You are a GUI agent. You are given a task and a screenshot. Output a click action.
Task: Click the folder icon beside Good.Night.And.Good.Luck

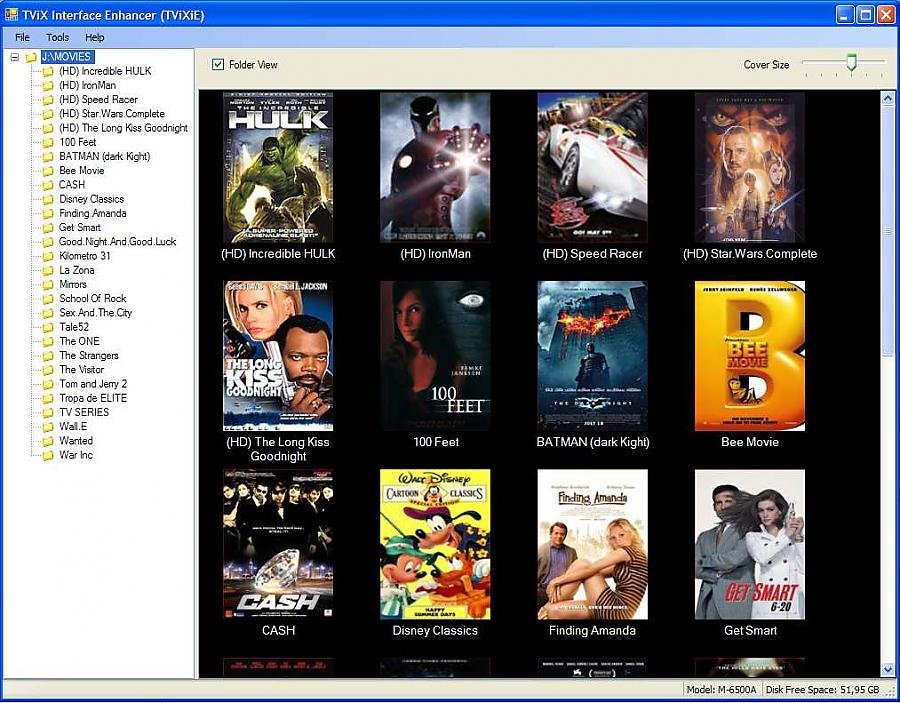48,242
